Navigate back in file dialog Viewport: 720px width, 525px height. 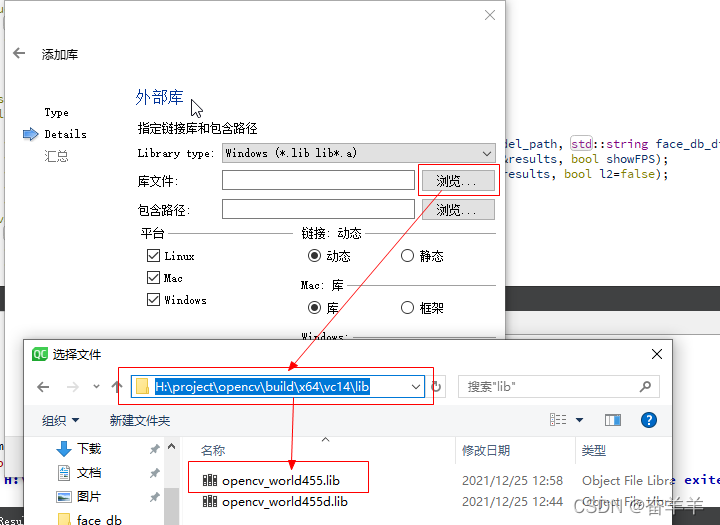pos(43,387)
